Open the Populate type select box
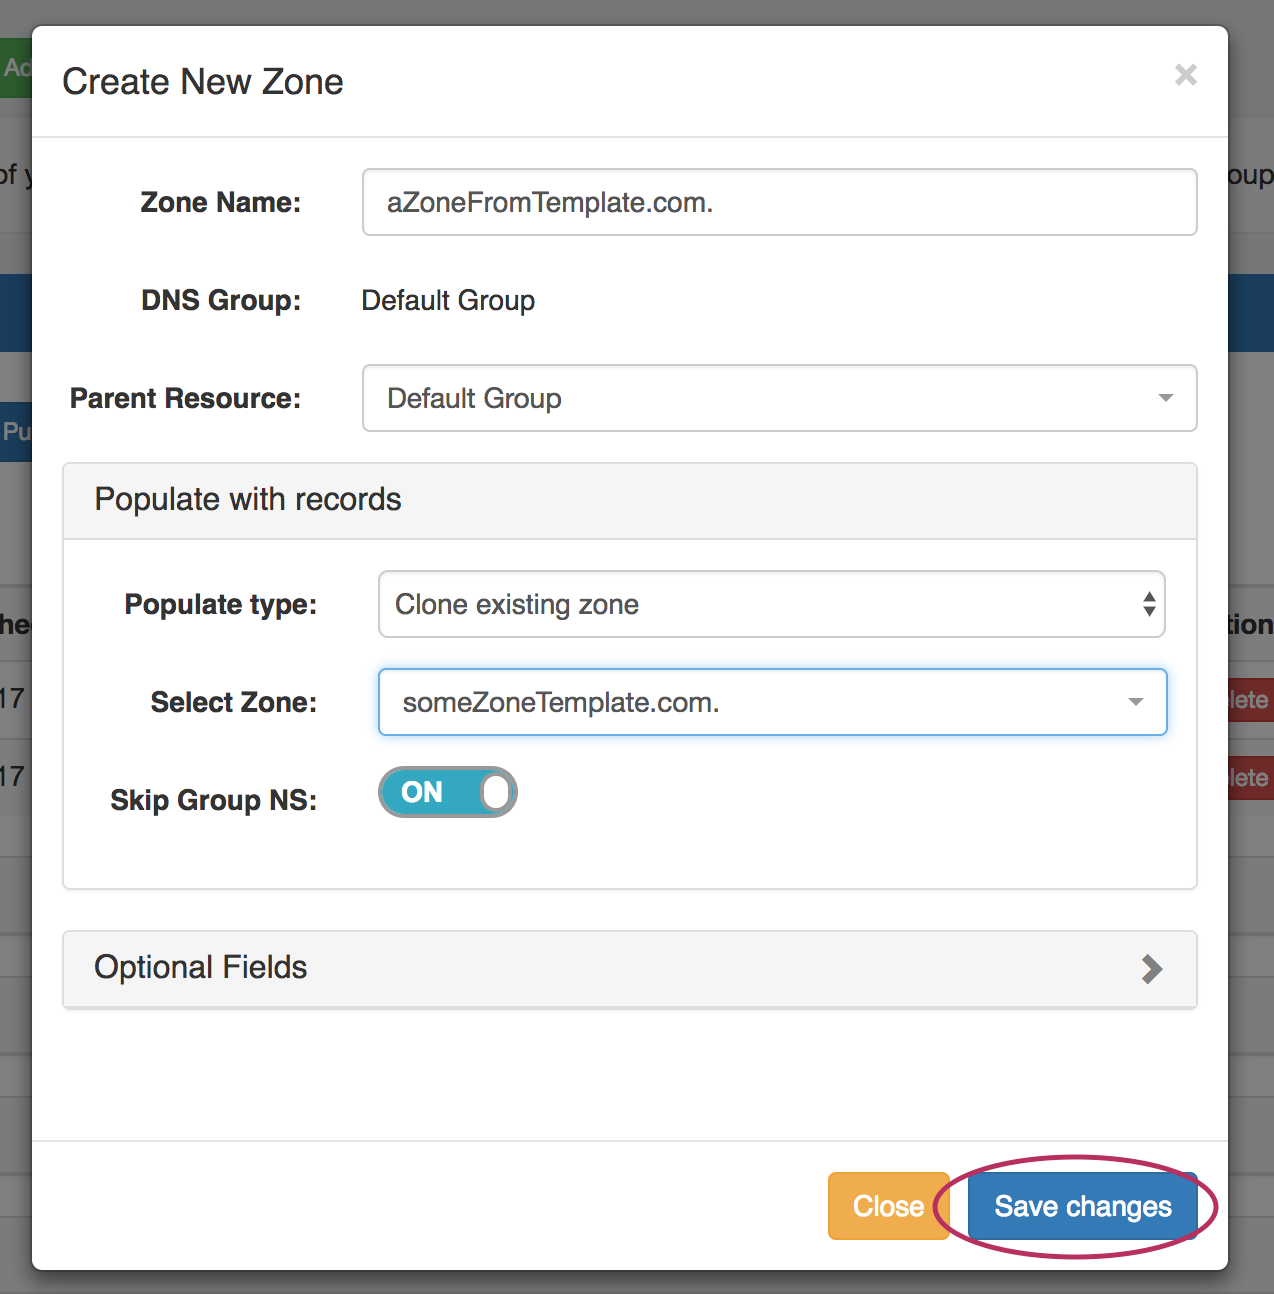 click(760, 604)
